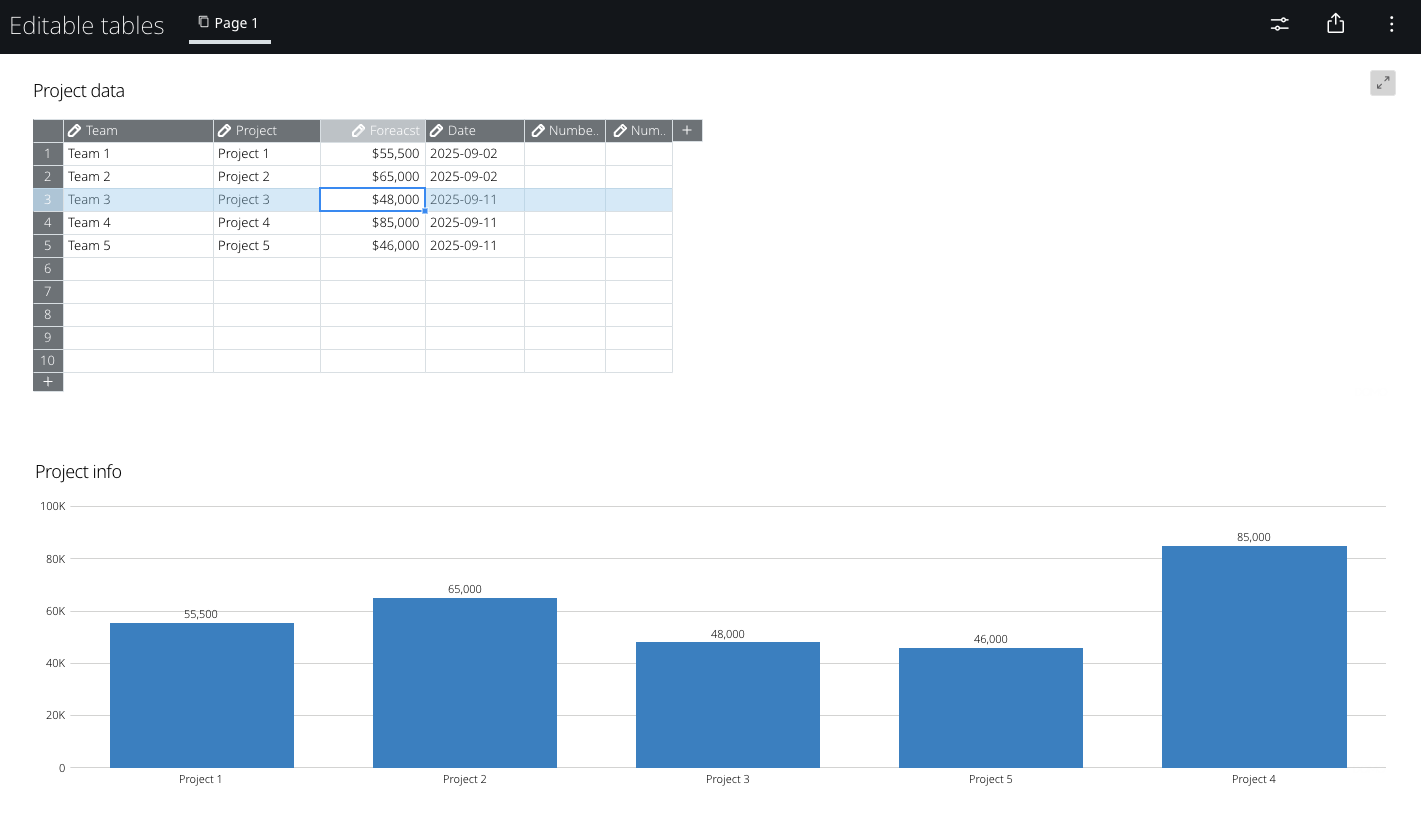
Task: Select row header number 10
Action: [x=48, y=361]
